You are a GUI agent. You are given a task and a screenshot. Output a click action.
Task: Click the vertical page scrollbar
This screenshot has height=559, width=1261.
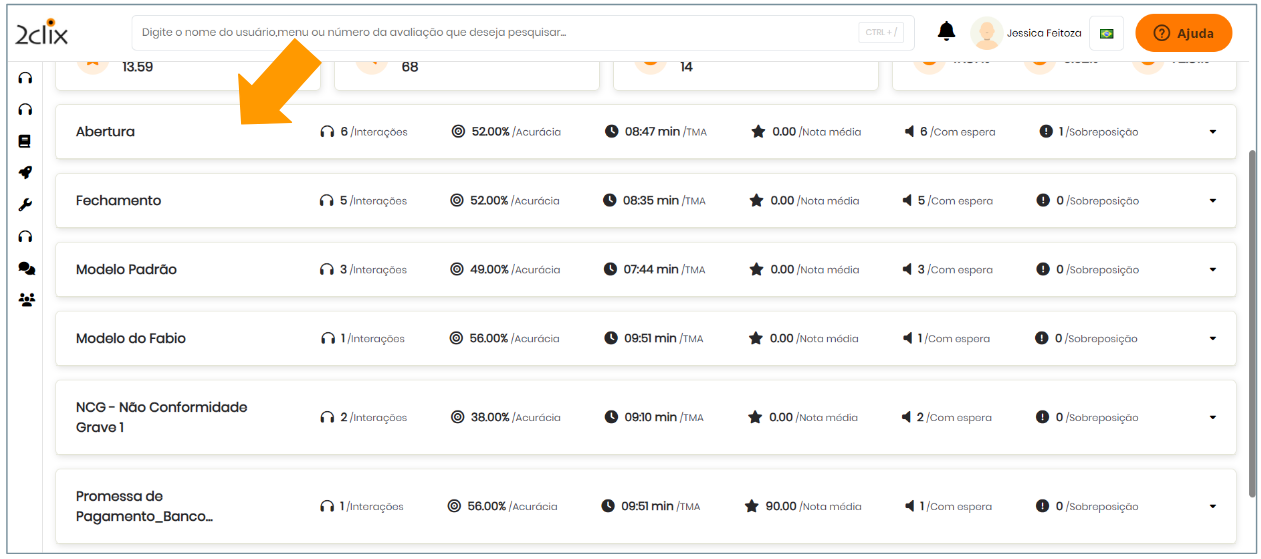click(1252, 320)
